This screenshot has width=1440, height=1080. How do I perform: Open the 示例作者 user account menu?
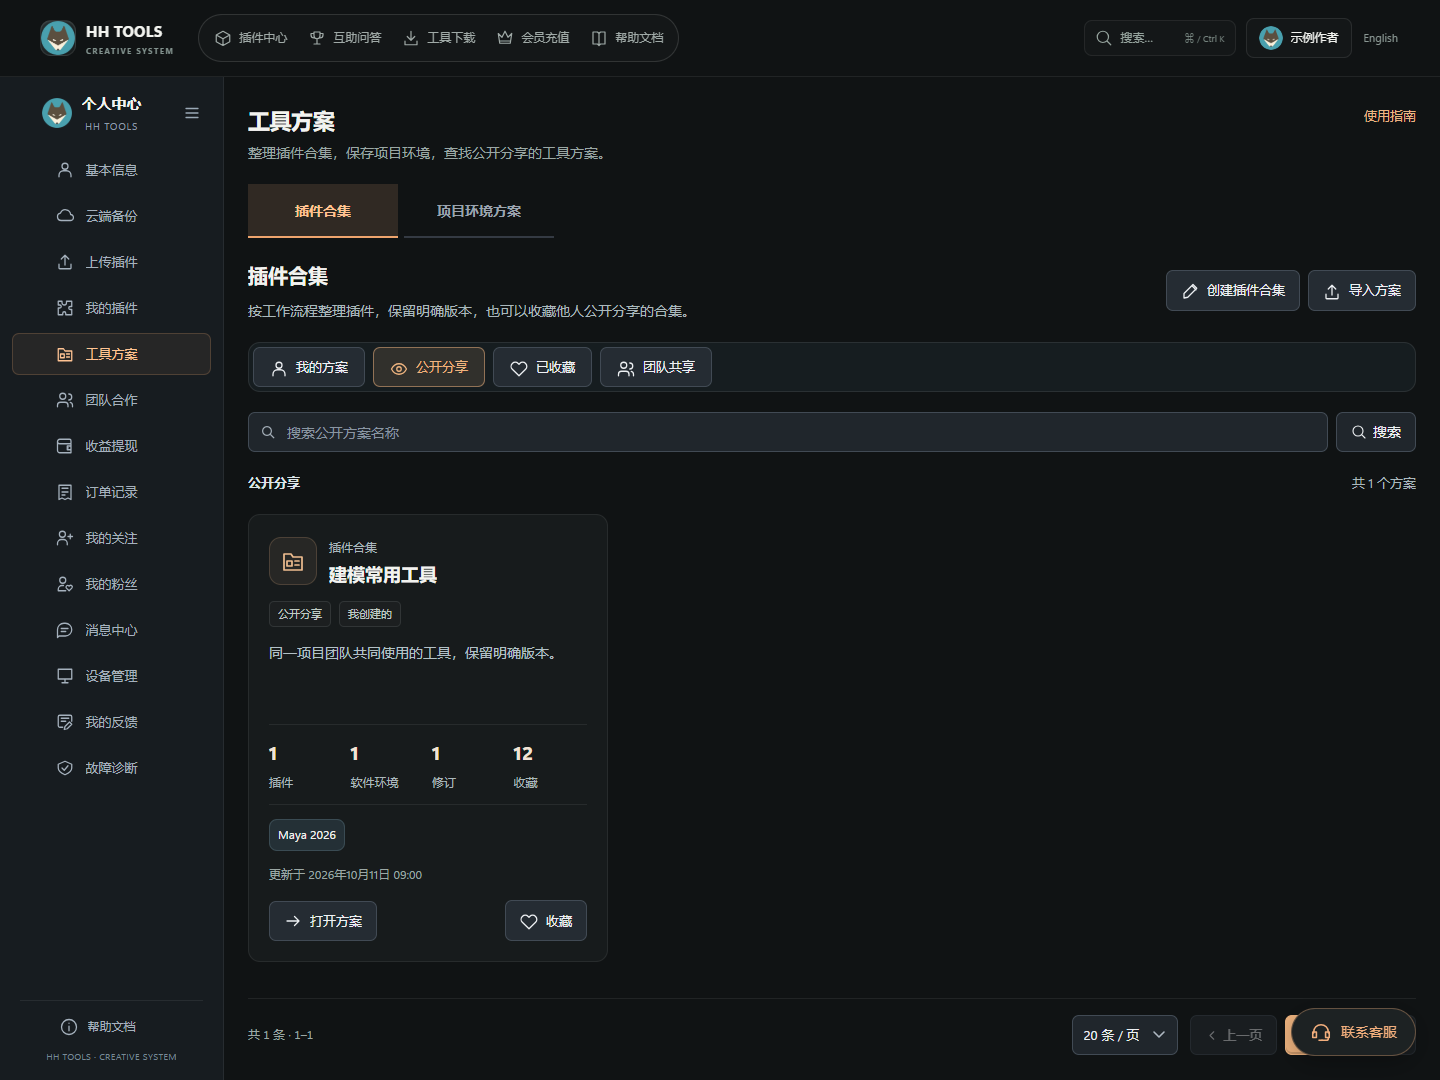tap(1299, 38)
